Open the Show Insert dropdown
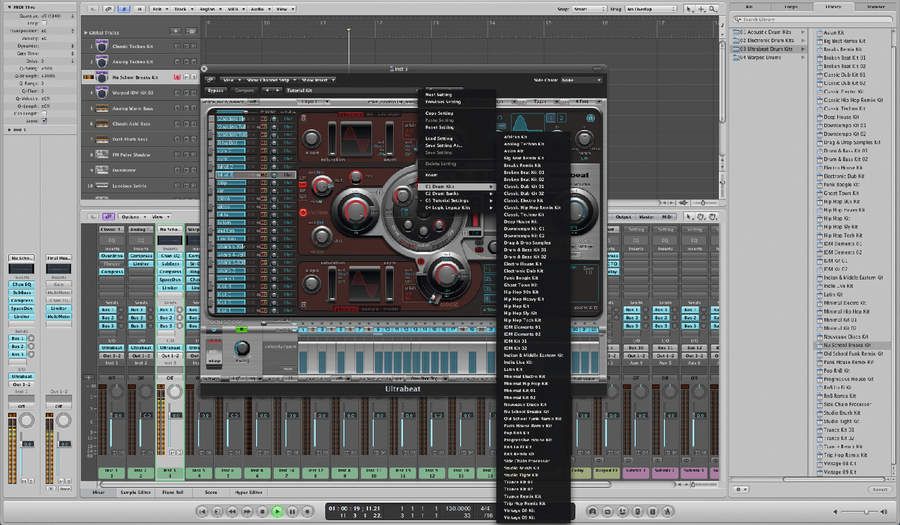This screenshot has width=900, height=525. tap(317, 80)
